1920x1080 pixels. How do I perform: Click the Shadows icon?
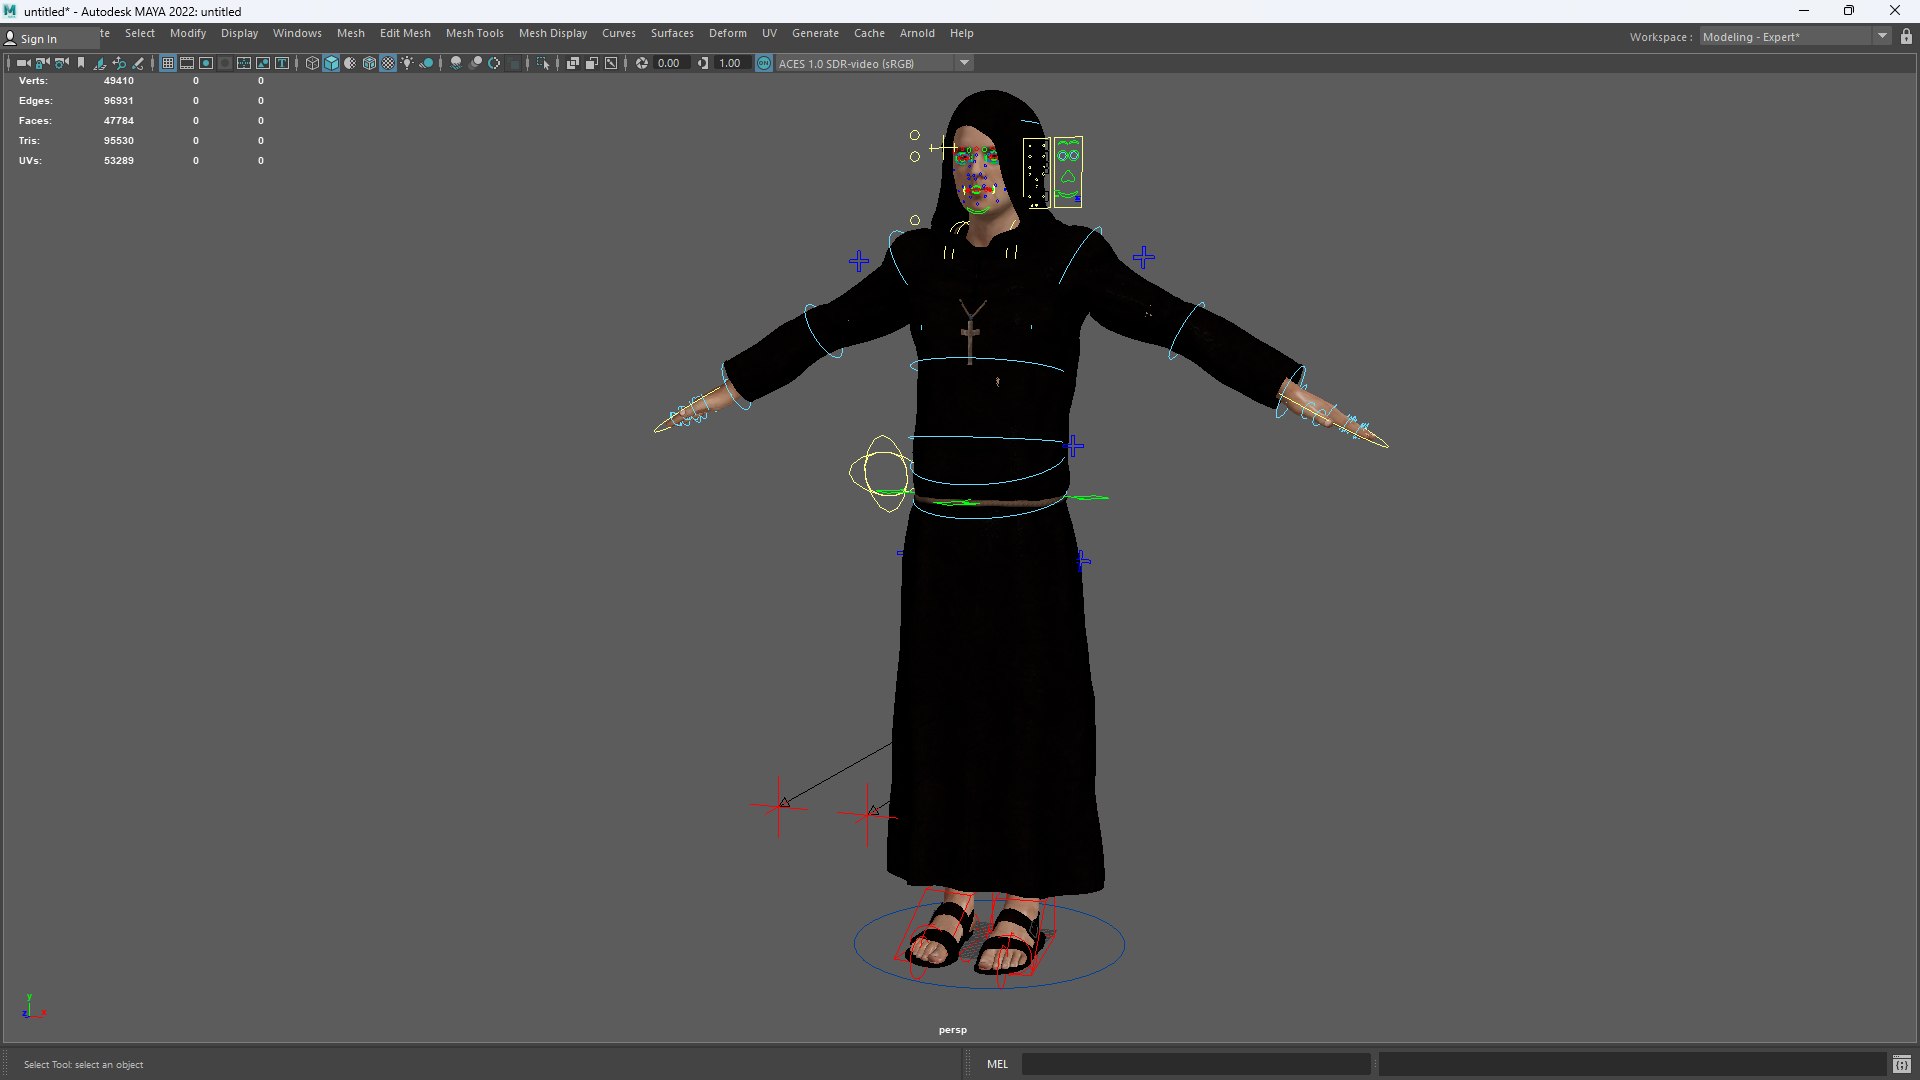pyautogui.click(x=426, y=63)
